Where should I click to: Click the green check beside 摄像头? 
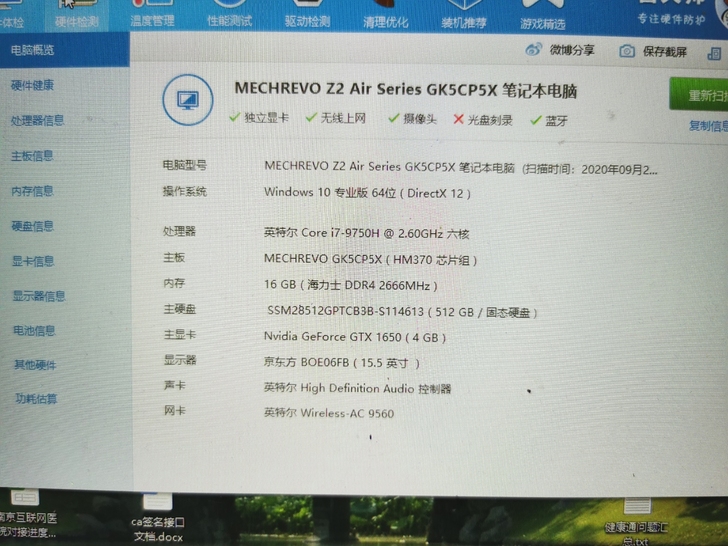click(394, 118)
